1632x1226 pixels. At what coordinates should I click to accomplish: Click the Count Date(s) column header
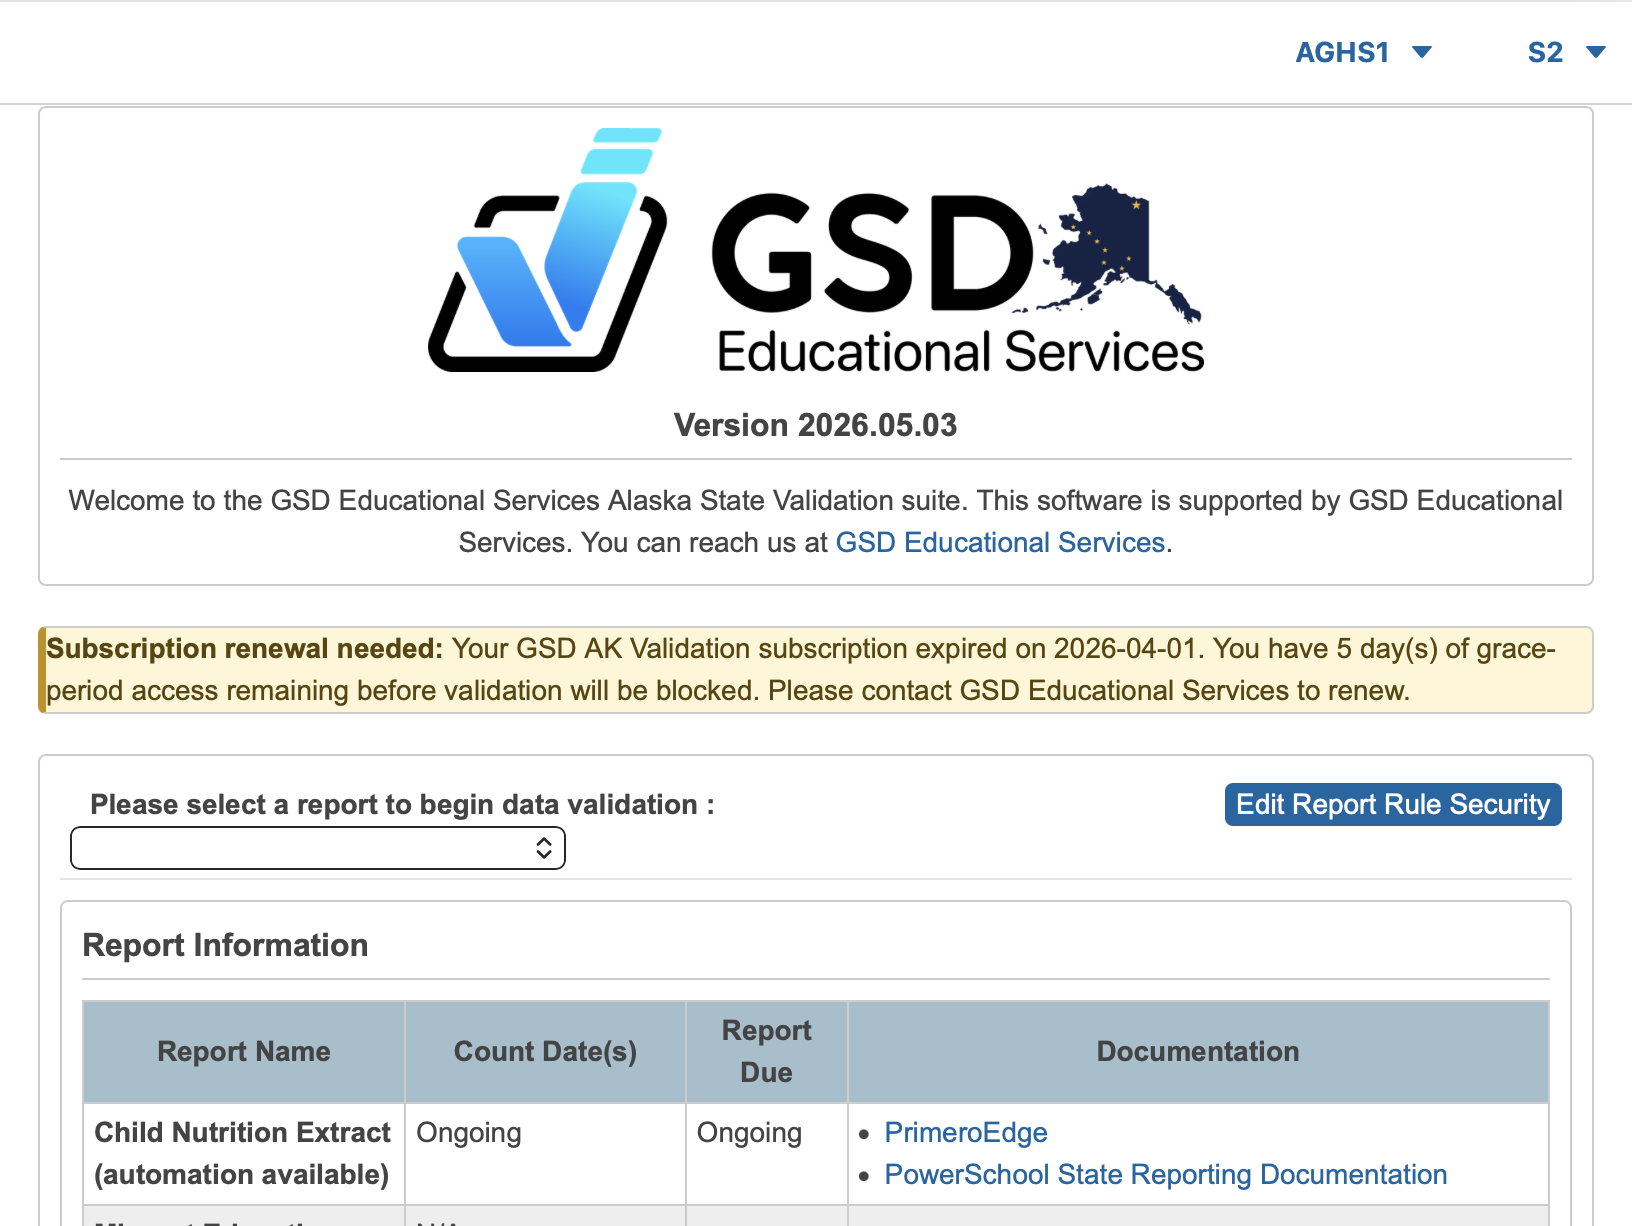pos(545,1051)
